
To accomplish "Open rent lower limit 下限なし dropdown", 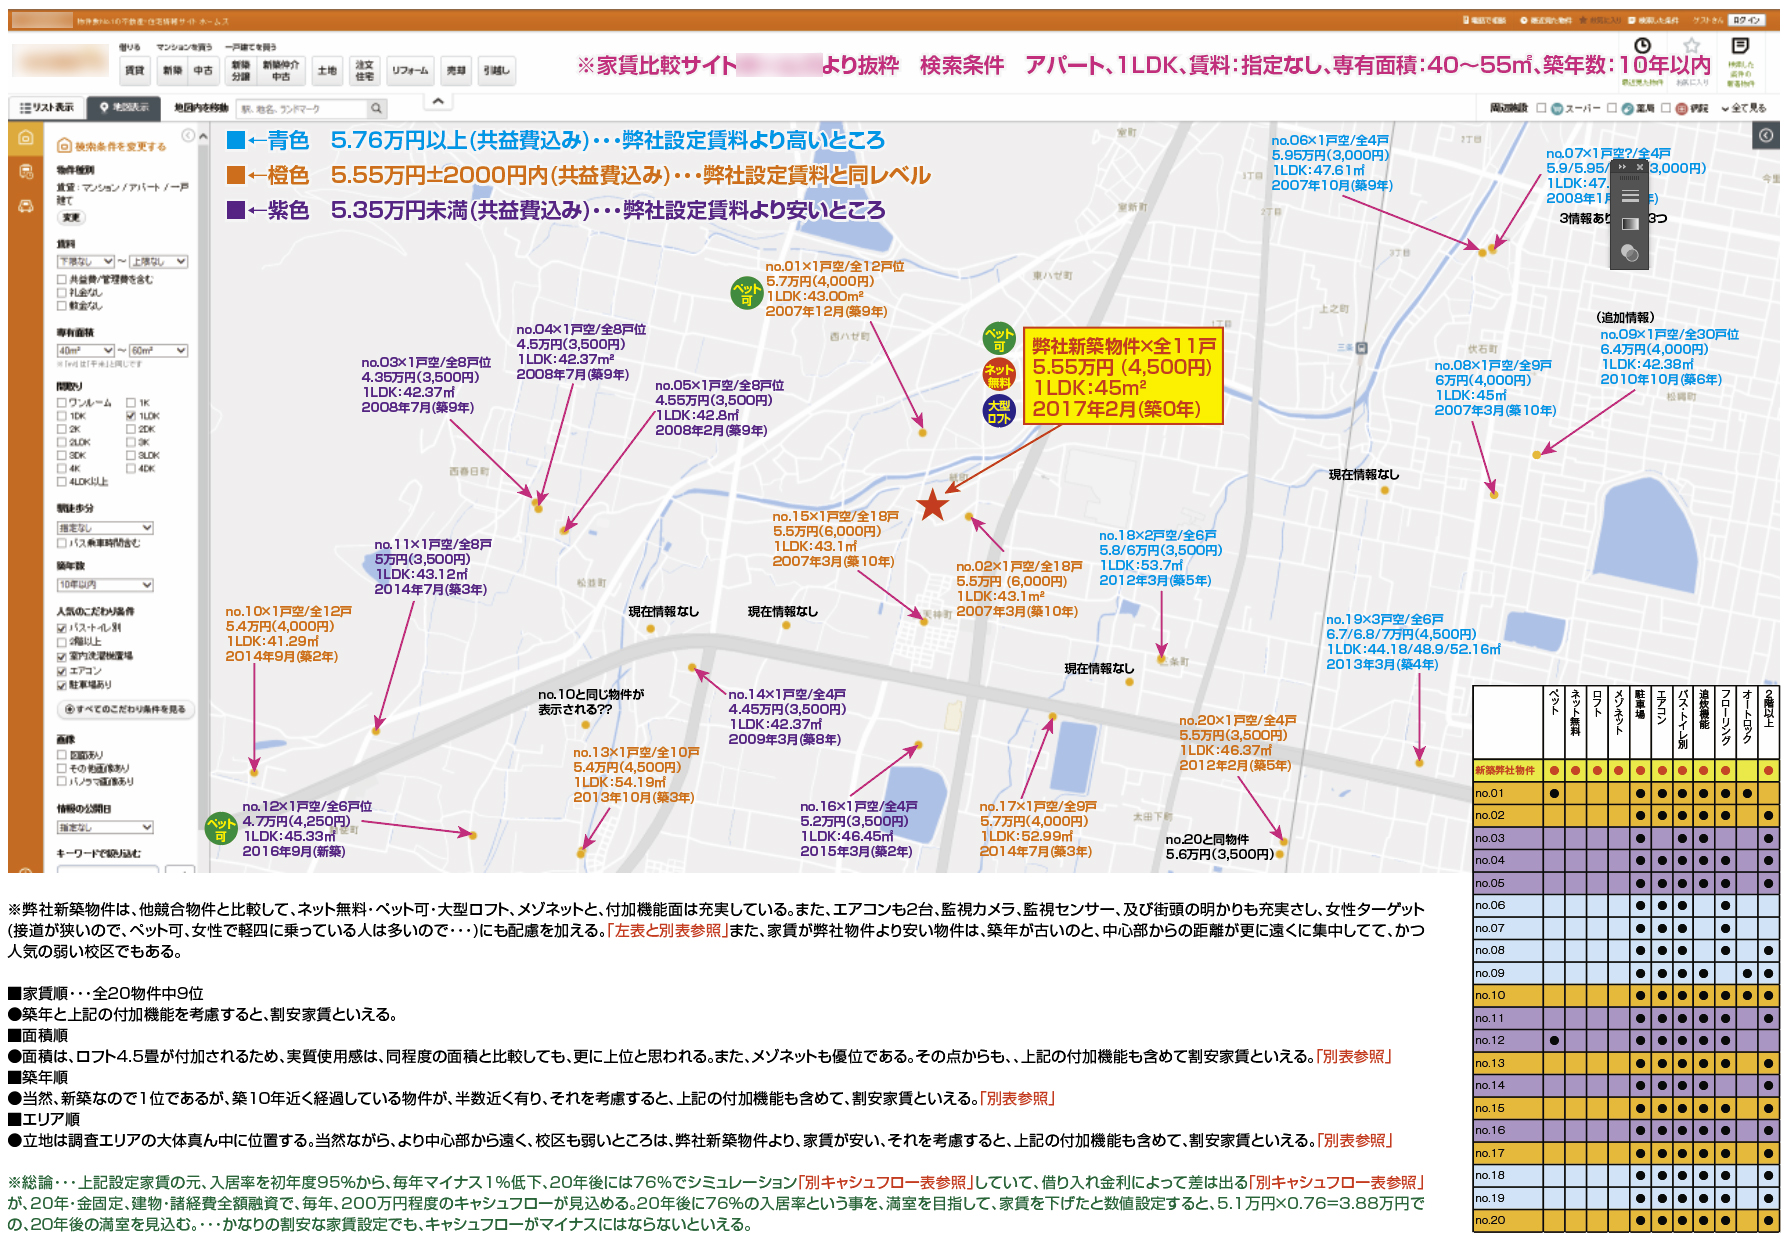I will [x=86, y=262].
